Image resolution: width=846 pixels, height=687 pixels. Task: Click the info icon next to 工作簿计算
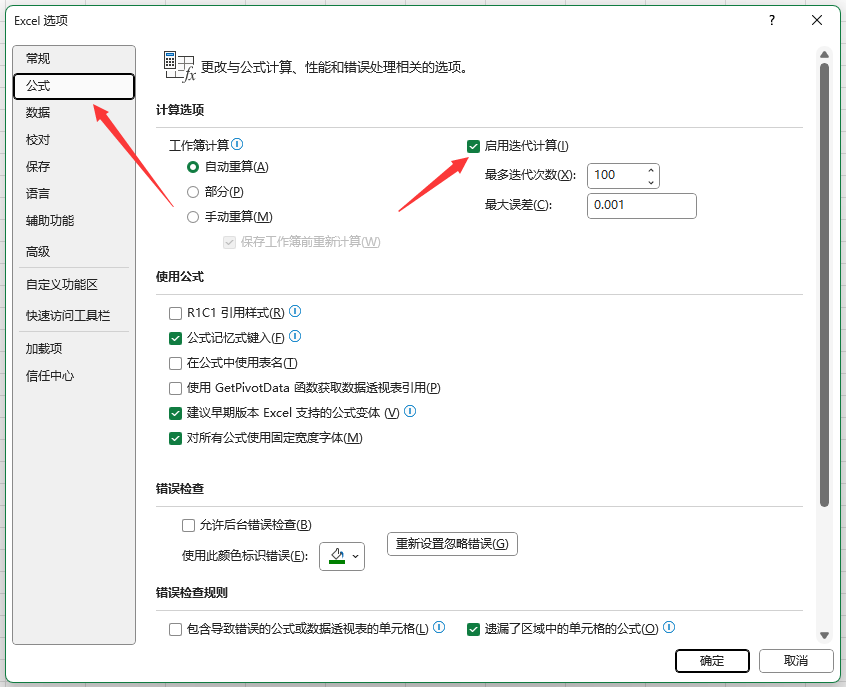[x=237, y=144]
